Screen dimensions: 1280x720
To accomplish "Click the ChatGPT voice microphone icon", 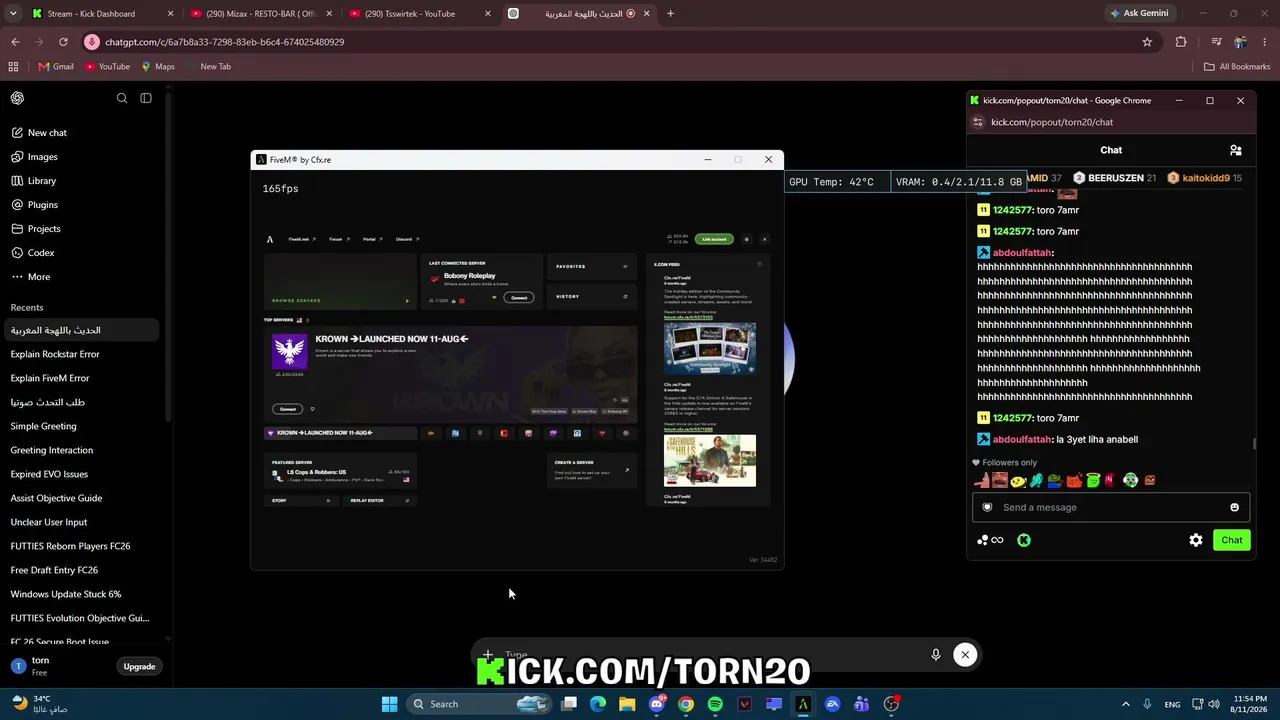I will click(936, 655).
